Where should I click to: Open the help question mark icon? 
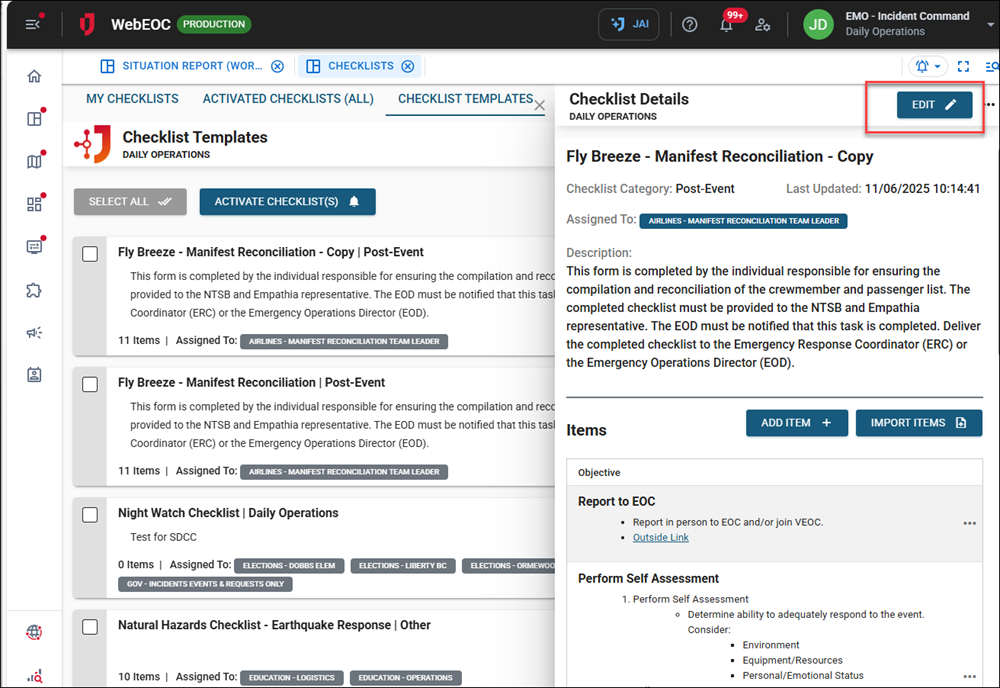(689, 25)
